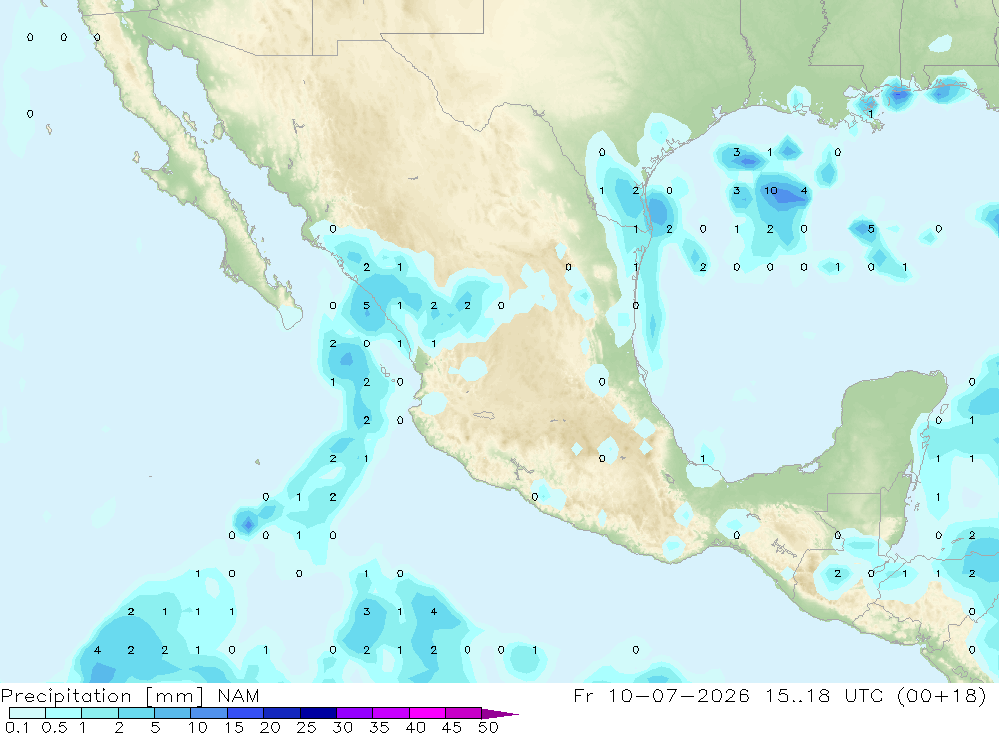Click the '25' legend scale label
Viewport: 1000px width, 733px height.
pyautogui.click(x=307, y=727)
